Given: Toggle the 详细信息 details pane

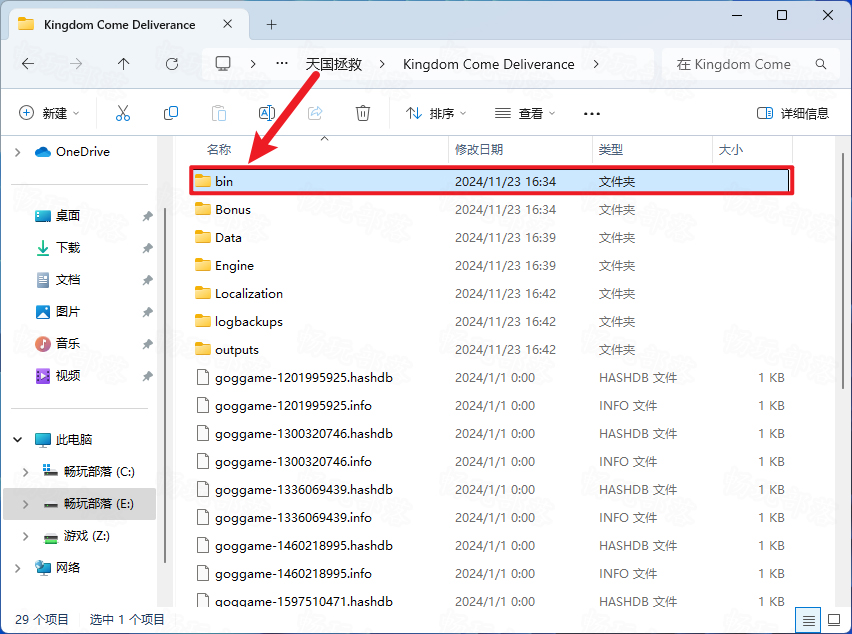Looking at the screenshot, I should click(793, 113).
